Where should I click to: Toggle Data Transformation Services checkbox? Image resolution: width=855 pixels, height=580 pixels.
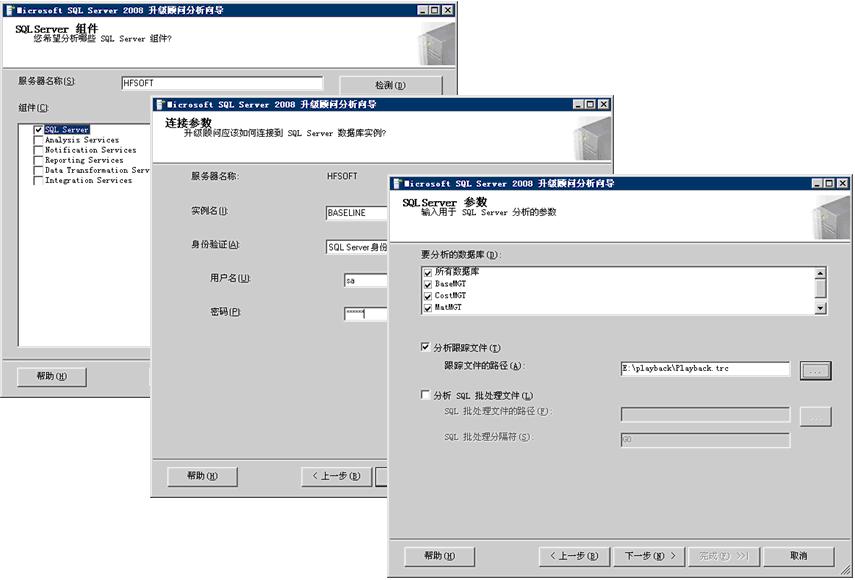[x=38, y=170]
